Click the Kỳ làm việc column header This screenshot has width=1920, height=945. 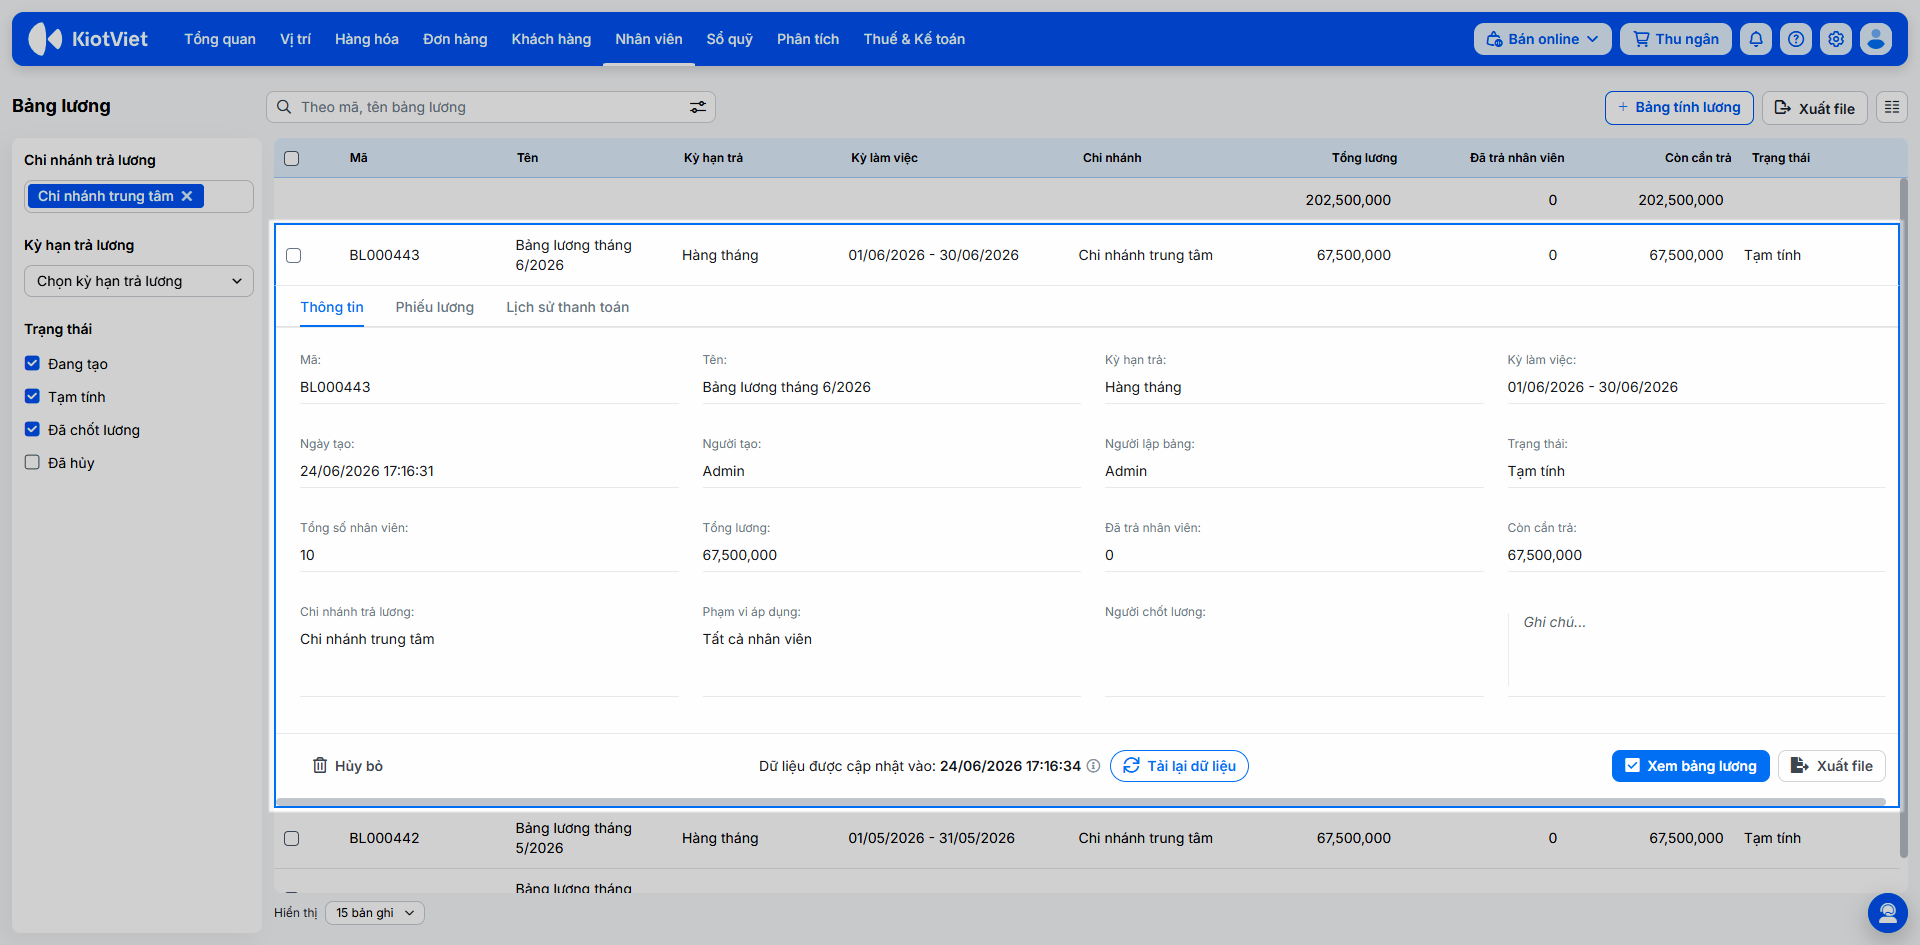tap(884, 158)
